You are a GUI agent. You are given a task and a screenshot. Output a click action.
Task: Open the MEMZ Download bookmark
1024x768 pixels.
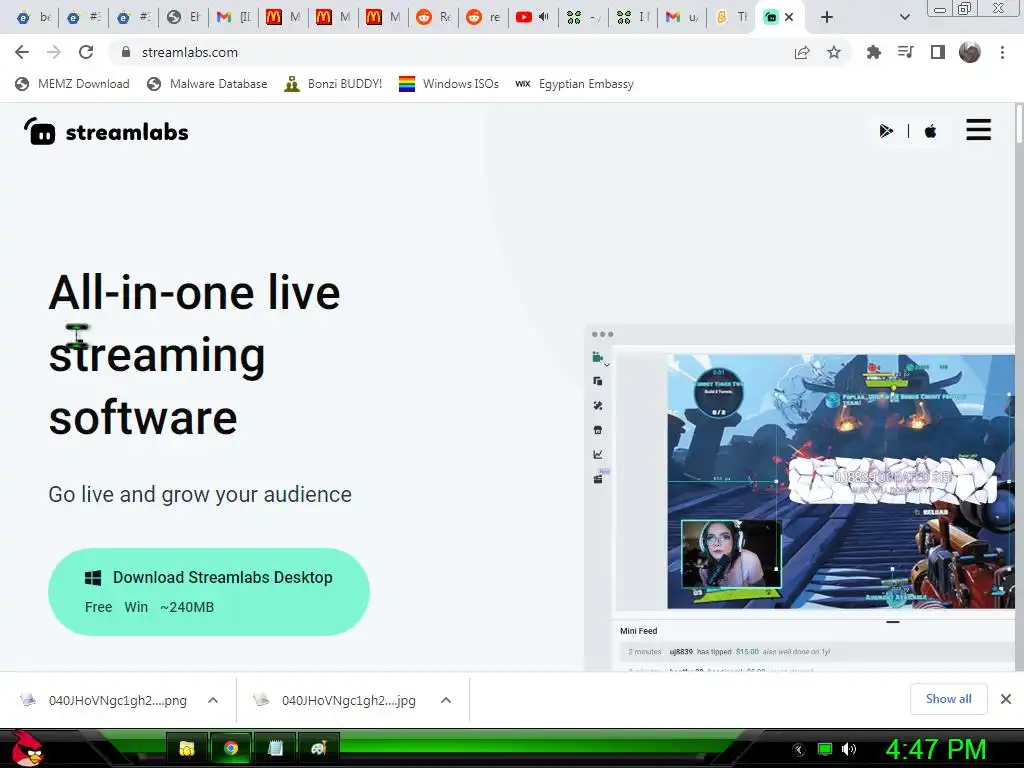click(72, 84)
